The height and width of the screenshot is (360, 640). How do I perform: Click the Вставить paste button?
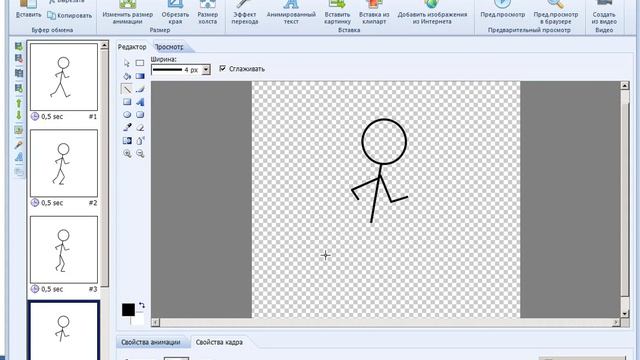(28, 10)
